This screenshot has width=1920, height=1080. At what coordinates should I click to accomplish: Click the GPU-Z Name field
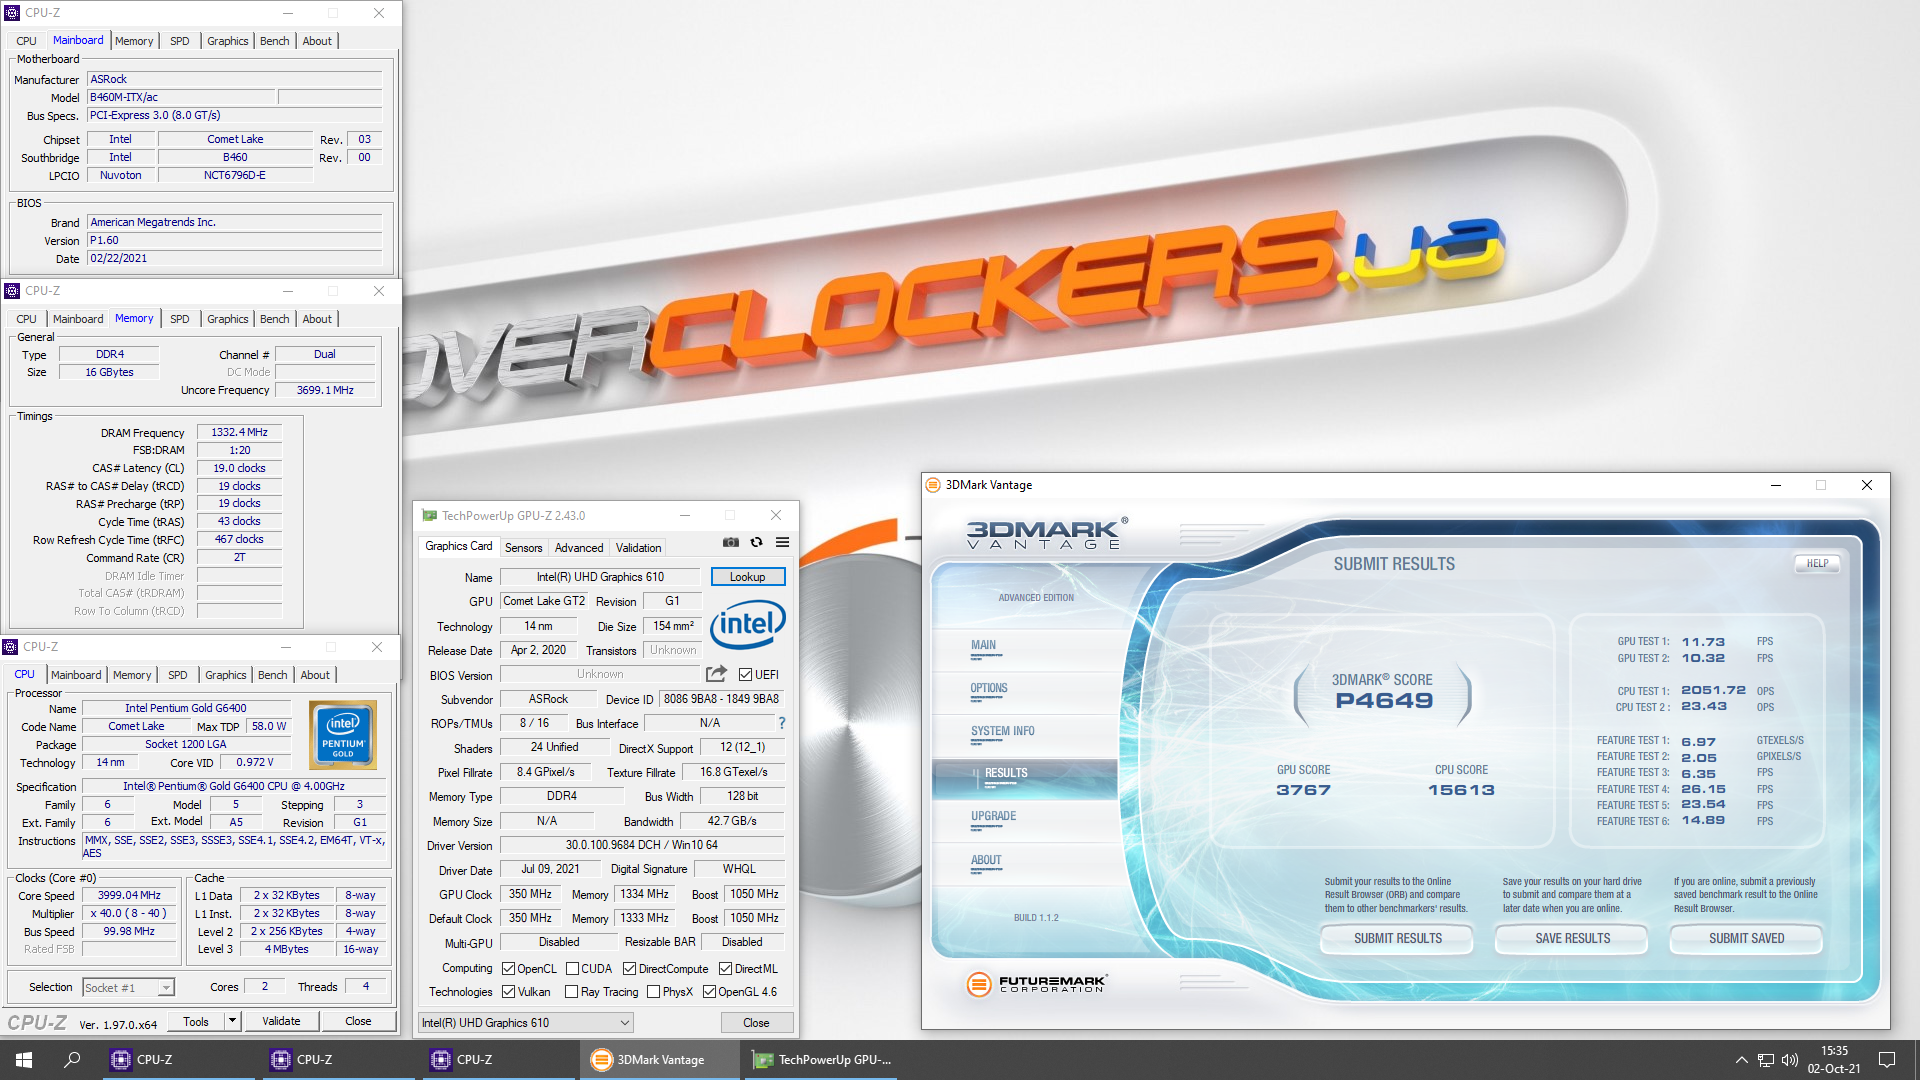(x=600, y=577)
